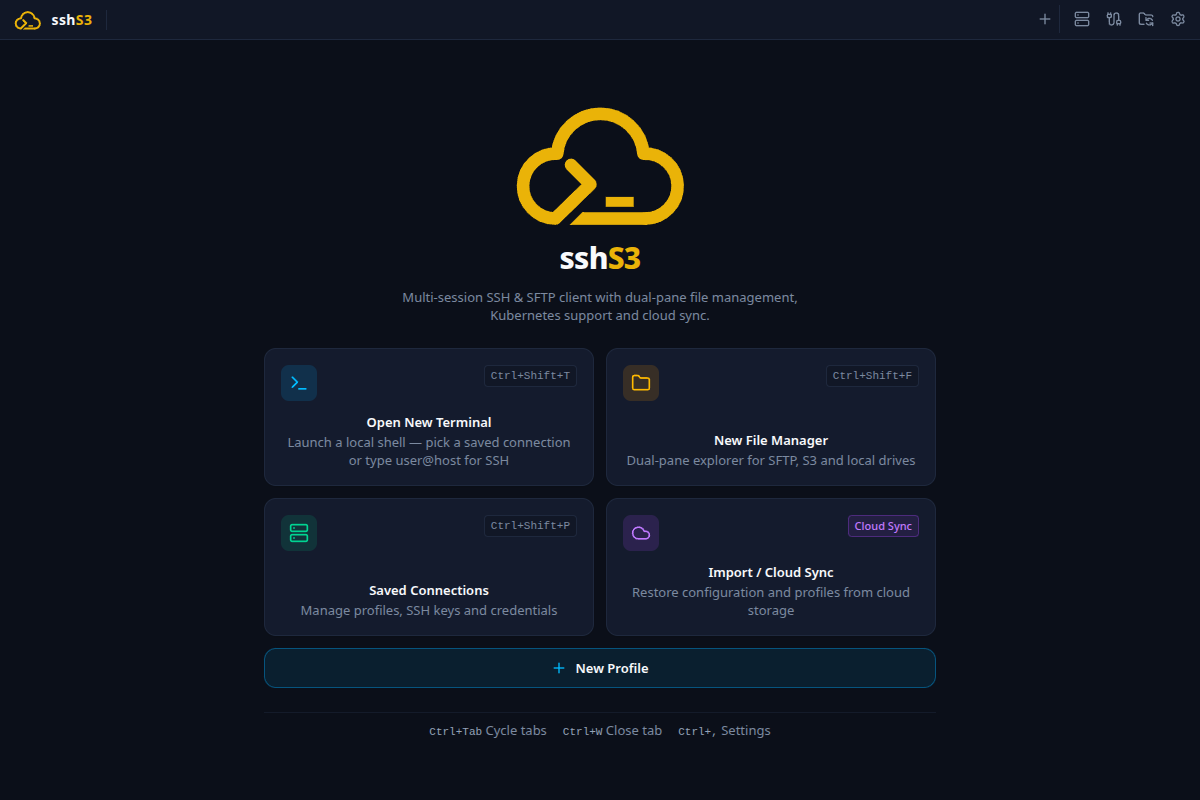The image size is (1200, 800).
Task: Click 'Launch a local shell' description
Action: (x=429, y=451)
